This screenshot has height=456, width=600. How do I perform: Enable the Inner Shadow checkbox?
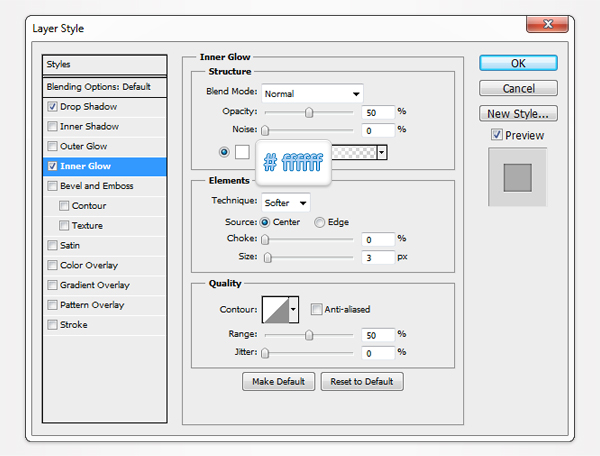tap(52, 126)
